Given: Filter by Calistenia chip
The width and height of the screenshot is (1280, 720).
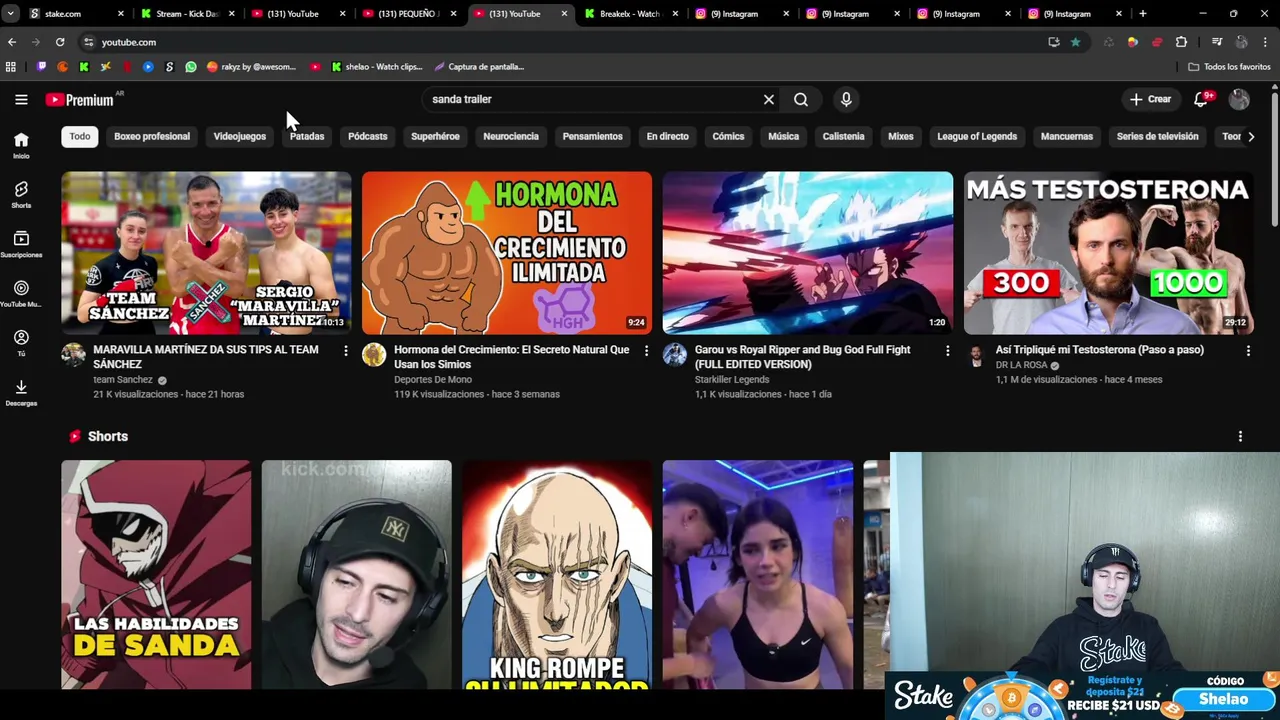Looking at the screenshot, I should (x=843, y=136).
